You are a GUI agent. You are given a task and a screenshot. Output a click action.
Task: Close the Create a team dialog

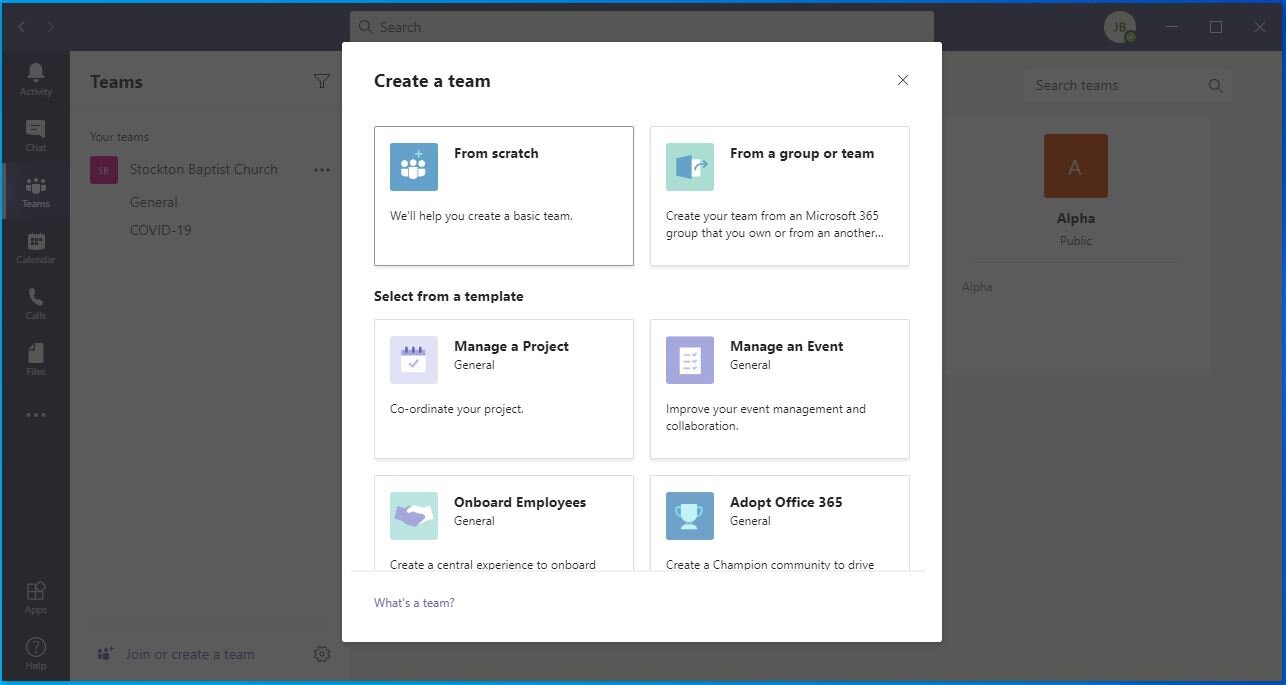click(902, 80)
